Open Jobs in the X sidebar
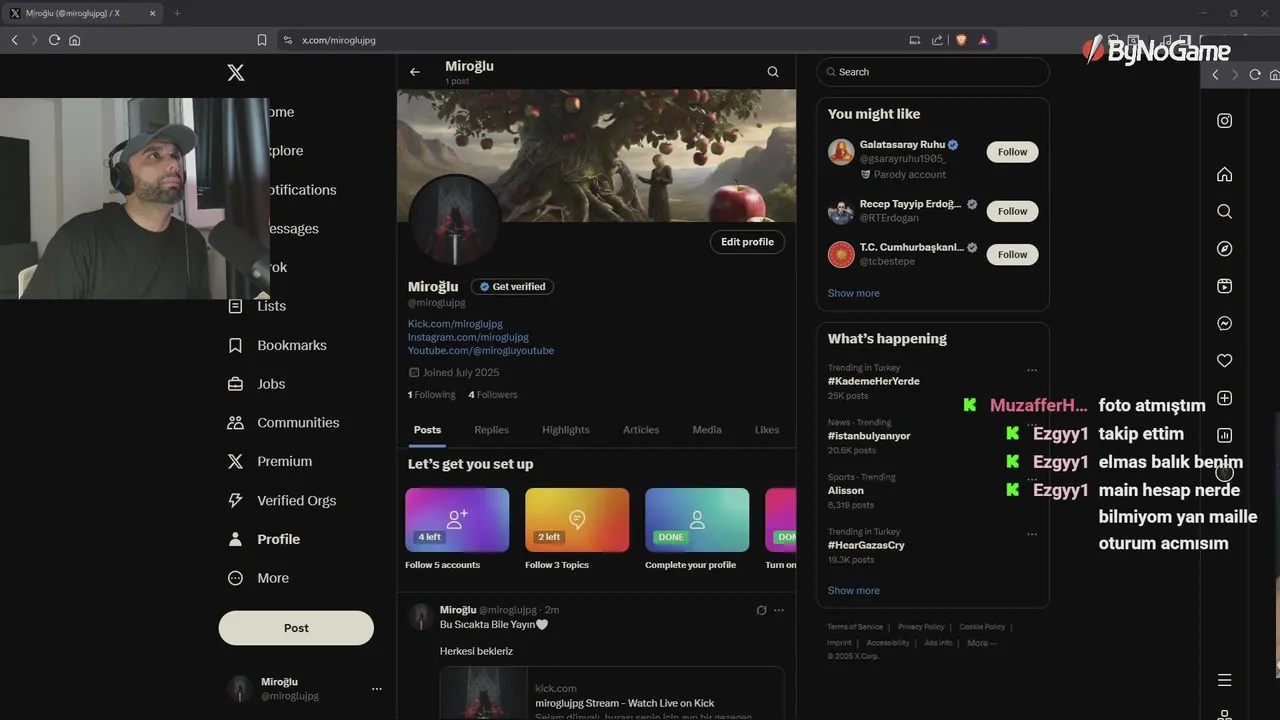The image size is (1280, 720). [x=256, y=384]
